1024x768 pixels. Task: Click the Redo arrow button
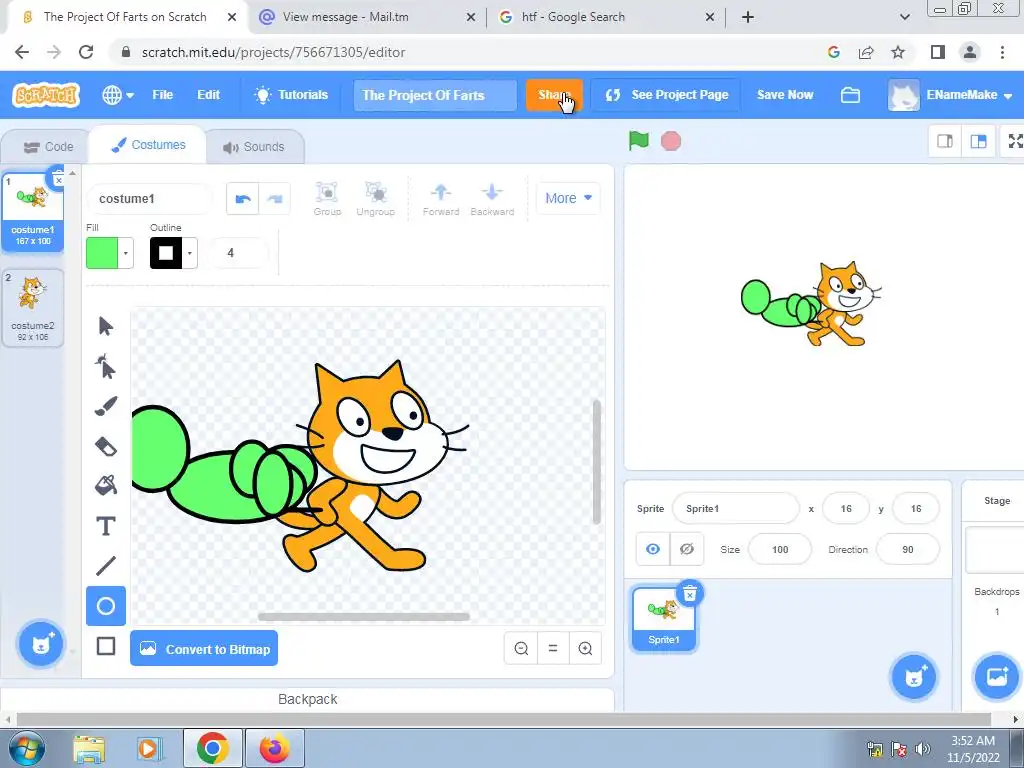(275, 199)
